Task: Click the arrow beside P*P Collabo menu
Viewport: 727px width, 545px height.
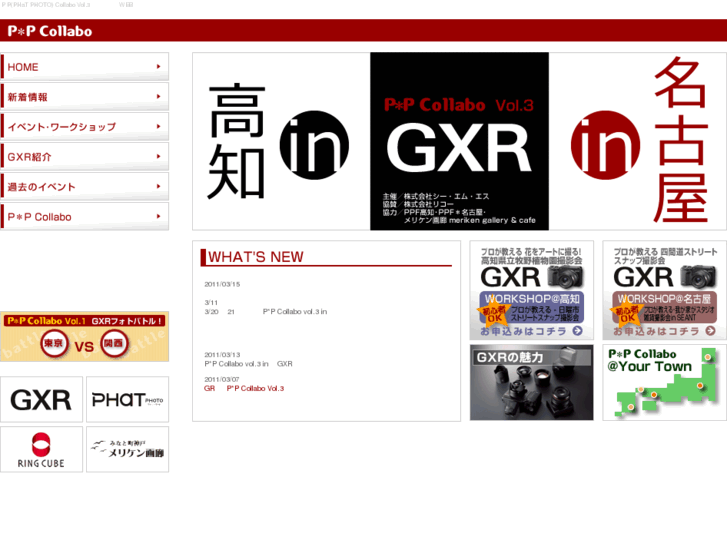Action: click(x=159, y=216)
